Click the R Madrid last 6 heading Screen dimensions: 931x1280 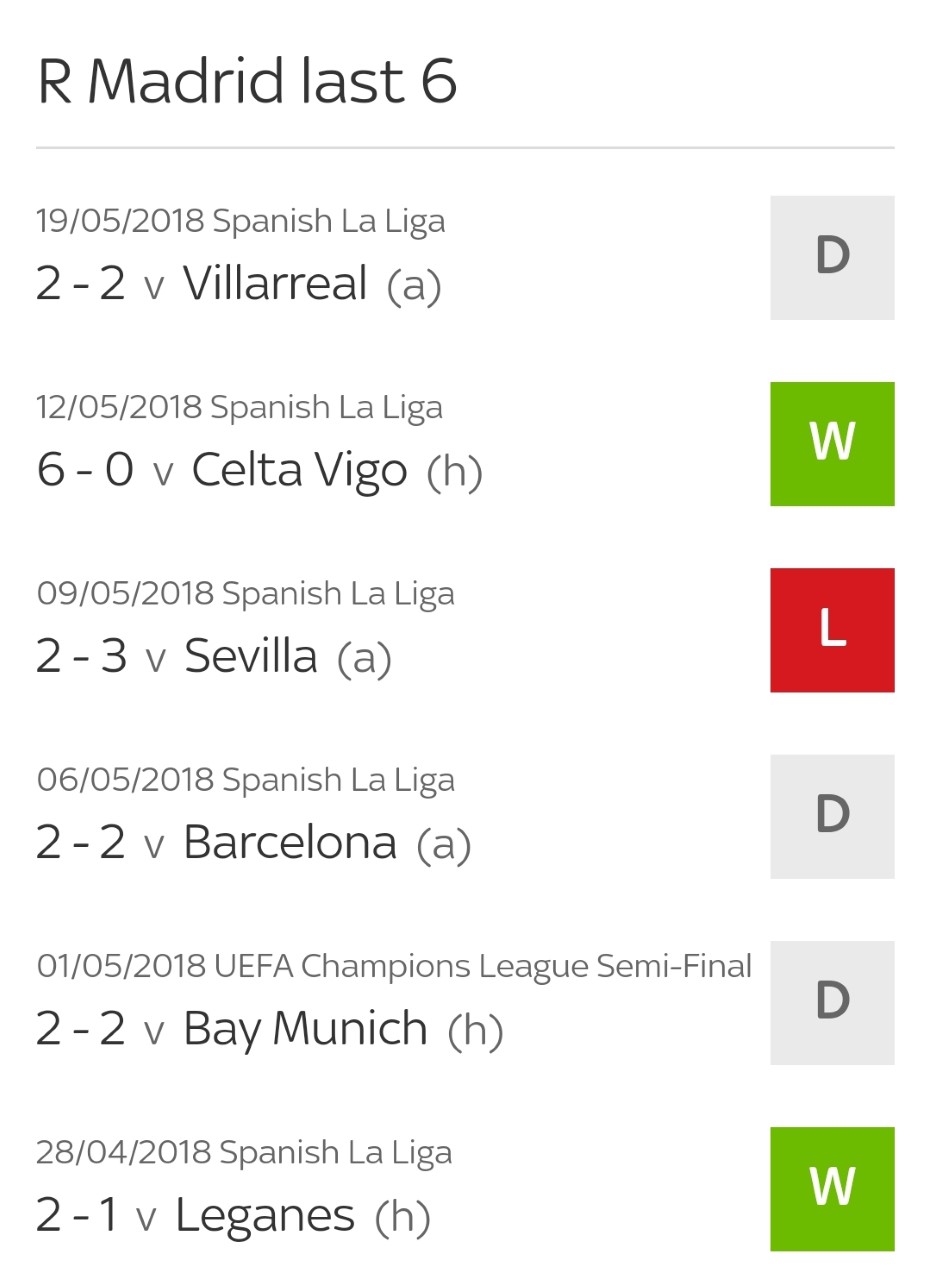pyautogui.click(x=247, y=82)
